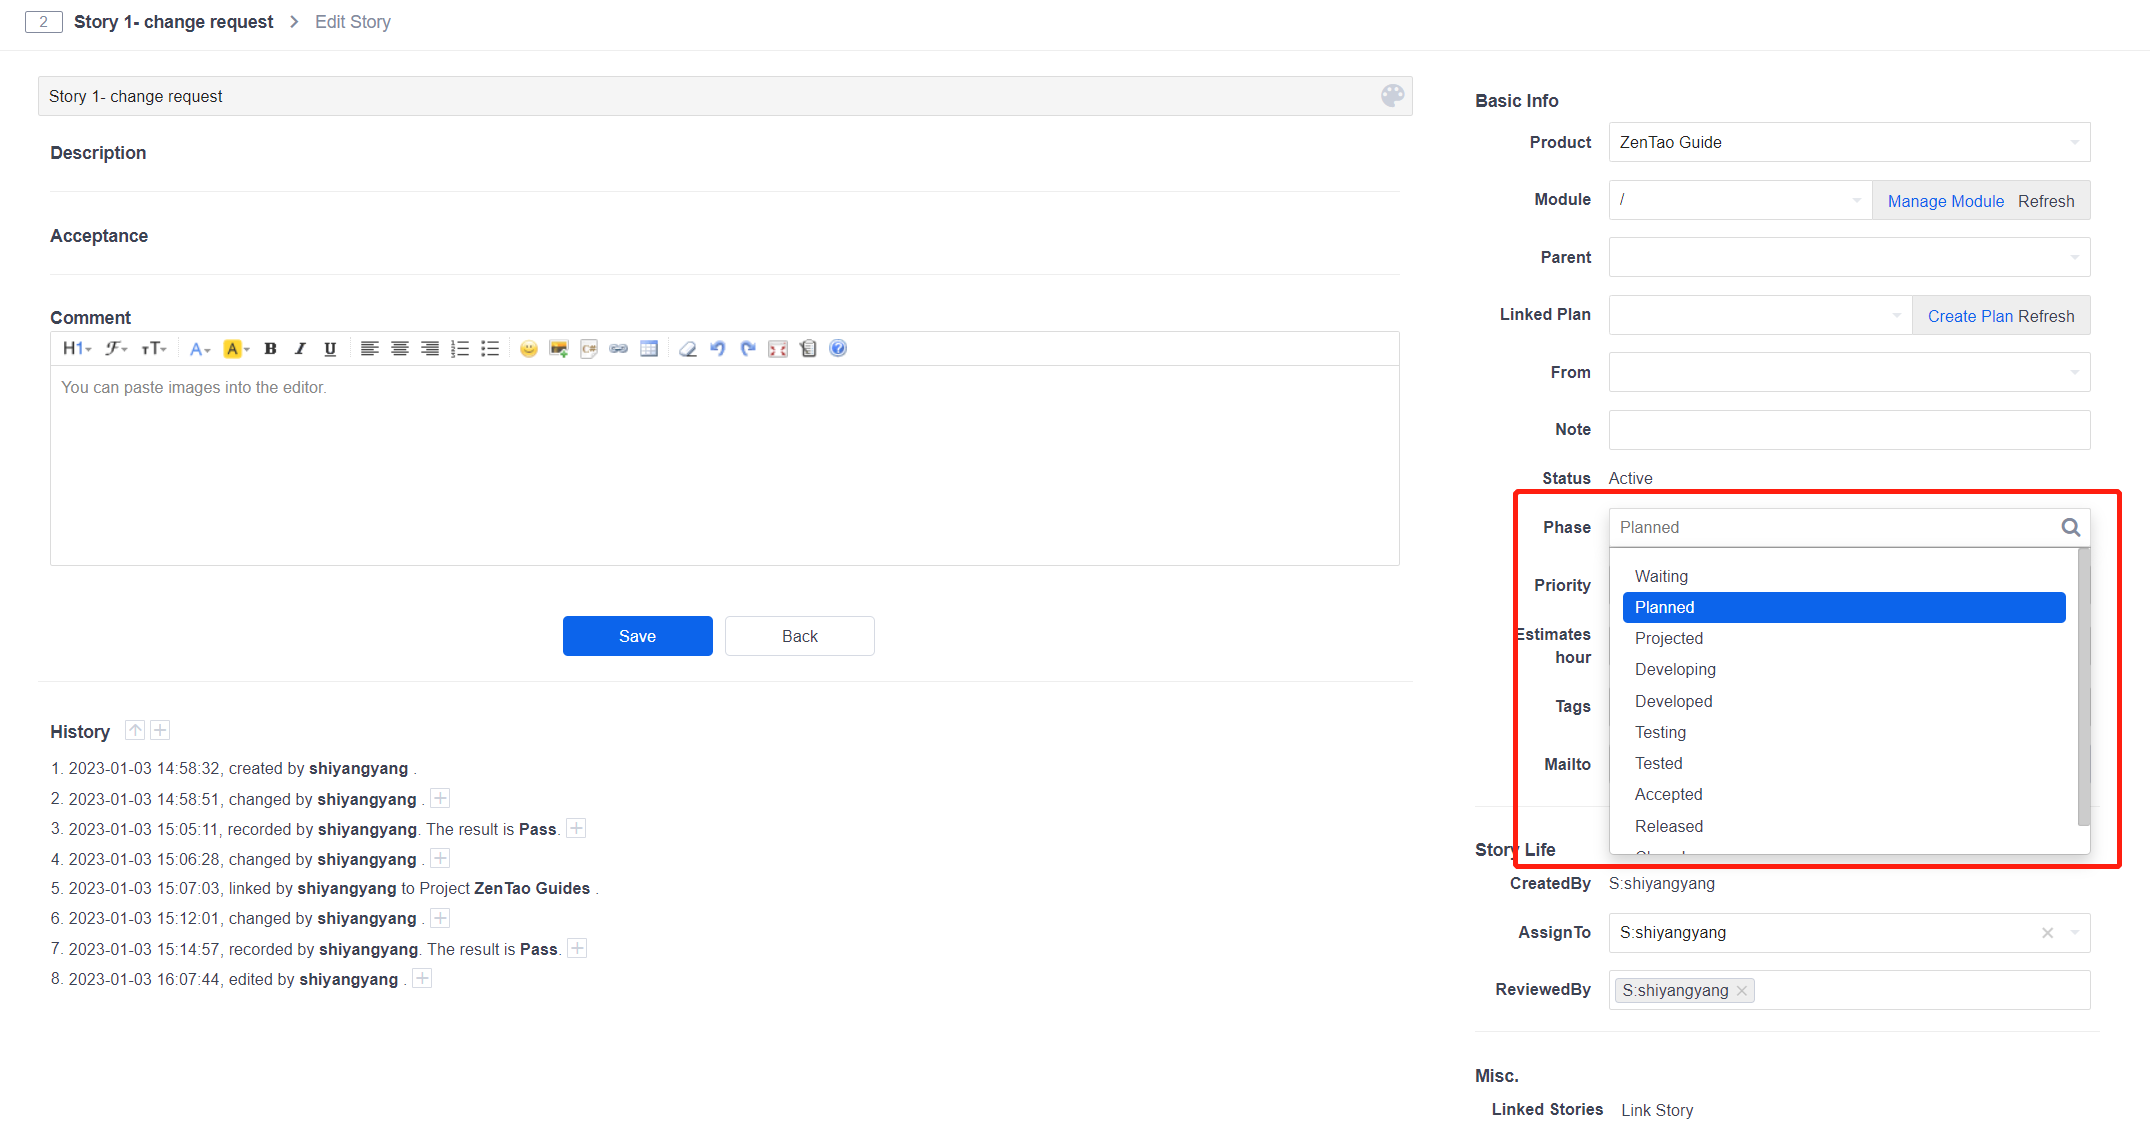The height and width of the screenshot is (1141, 2150).
Task: Click the blue Save button
Action: pyautogui.click(x=637, y=636)
